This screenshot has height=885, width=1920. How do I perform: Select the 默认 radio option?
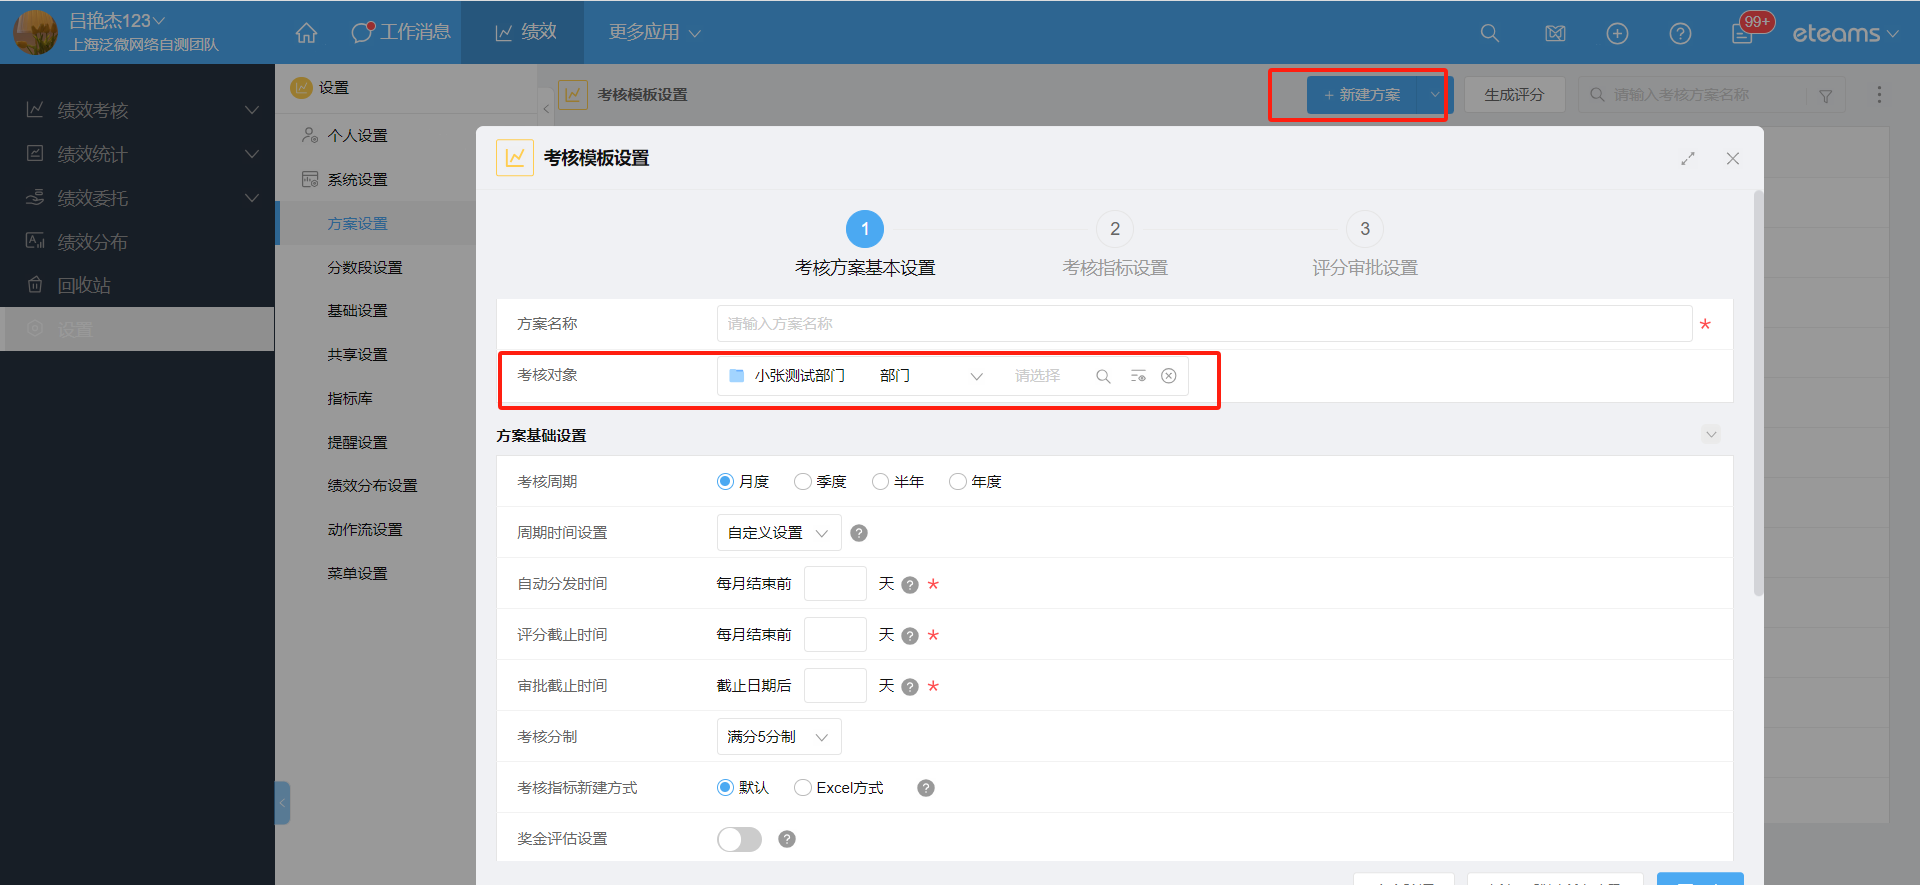click(726, 787)
